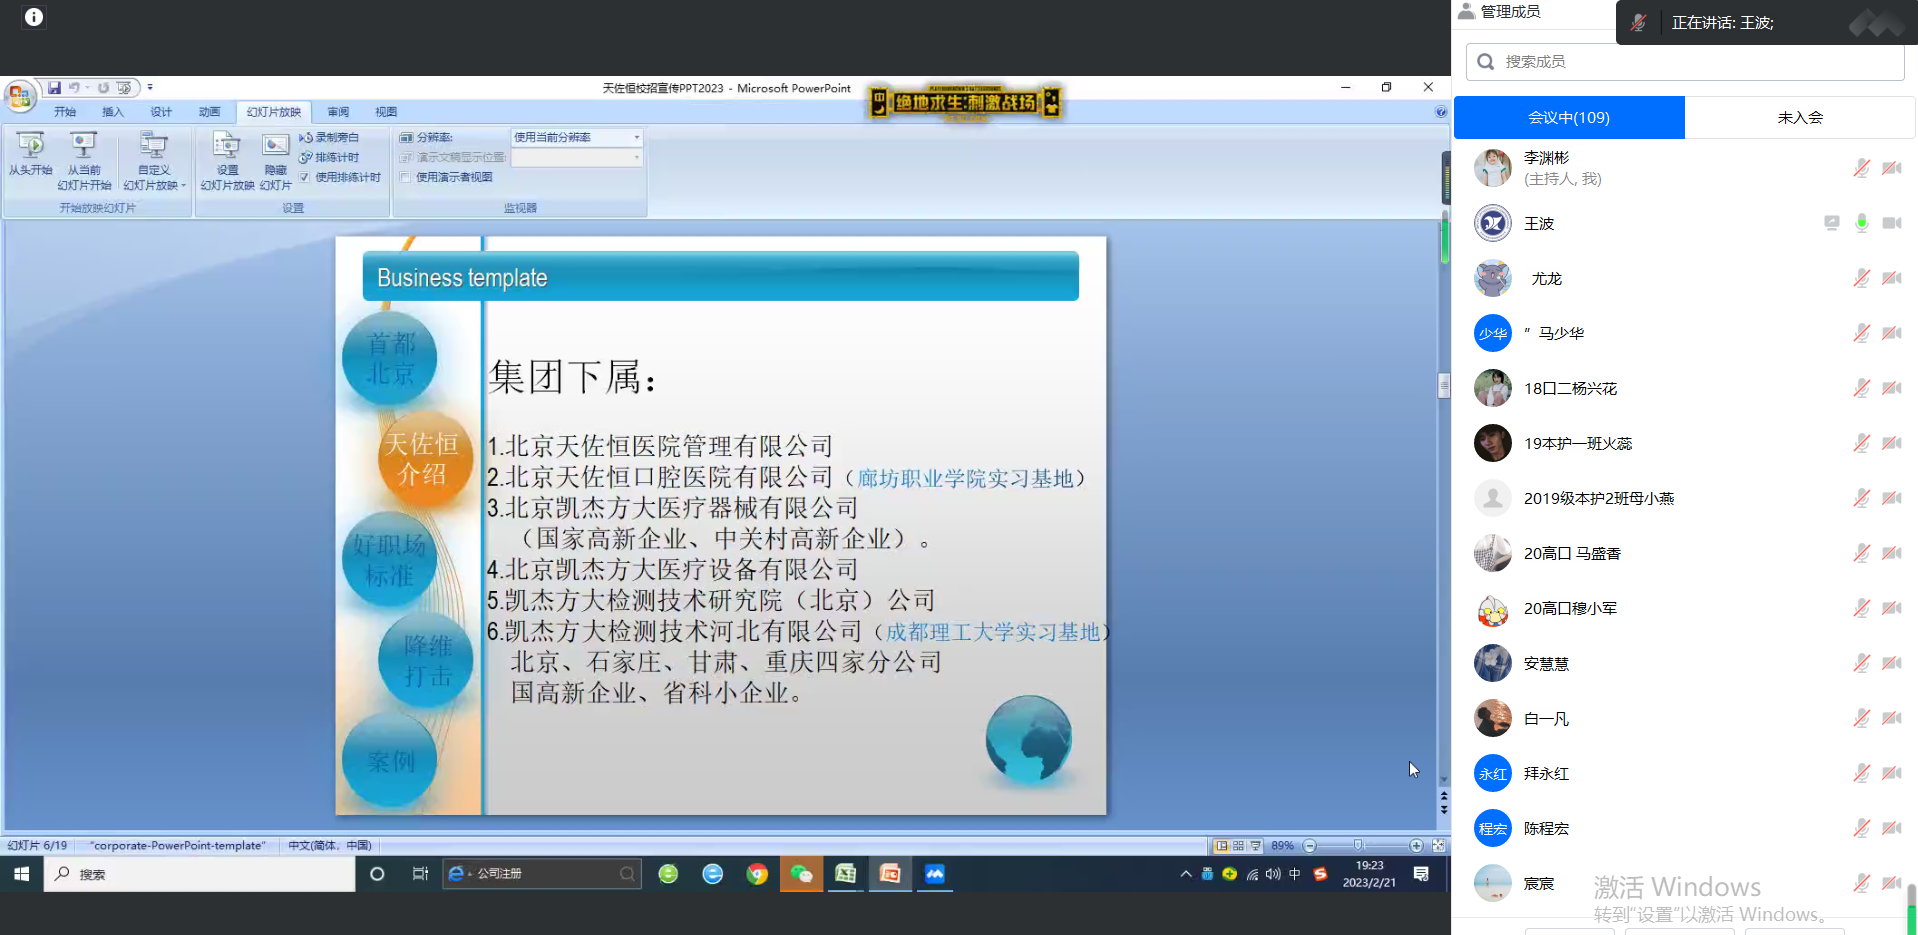The height and width of the screenshot is (935, 1918).
Task: Open 设置幻灯片放映 settings icon
Action: [x=227, y=153]
